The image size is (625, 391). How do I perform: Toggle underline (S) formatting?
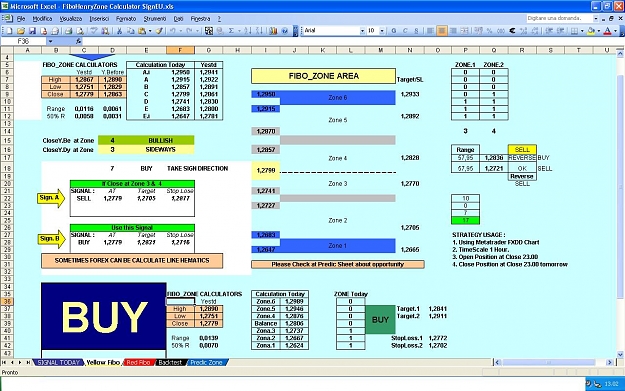click(416, 31)
